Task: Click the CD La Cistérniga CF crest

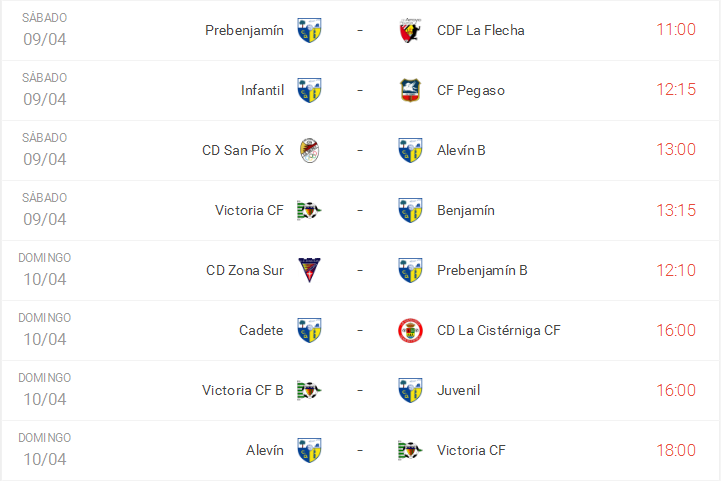Action: click(410, 330)
